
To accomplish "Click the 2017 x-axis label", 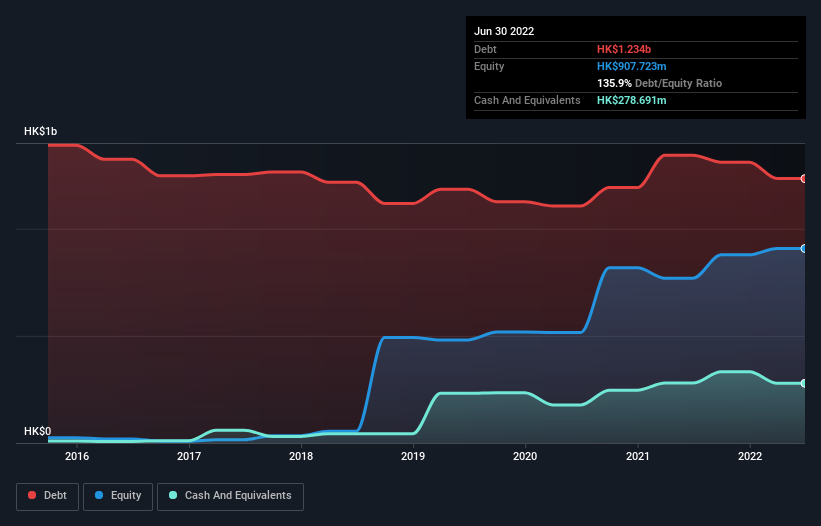I will tap(189, 456).
